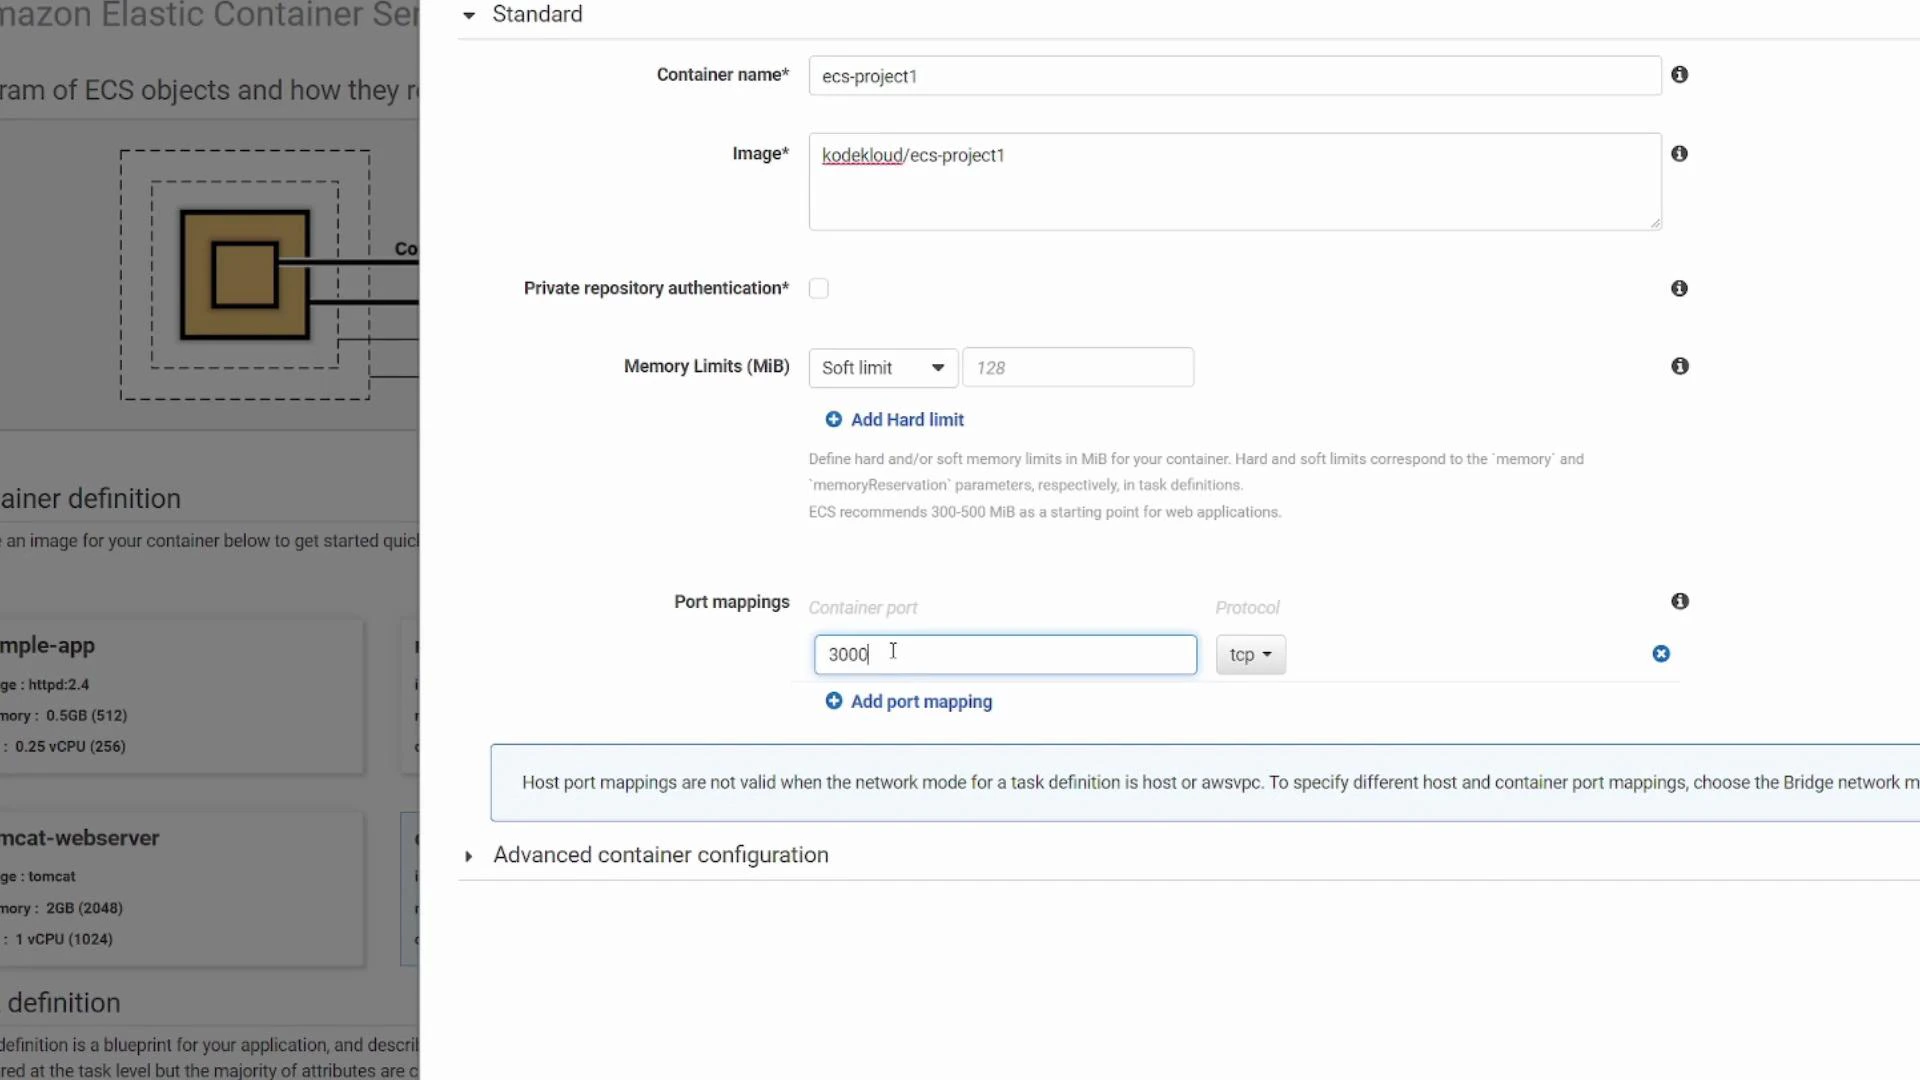View info for Private repository authentication

pyautogui.click(x=1679, y=288)
